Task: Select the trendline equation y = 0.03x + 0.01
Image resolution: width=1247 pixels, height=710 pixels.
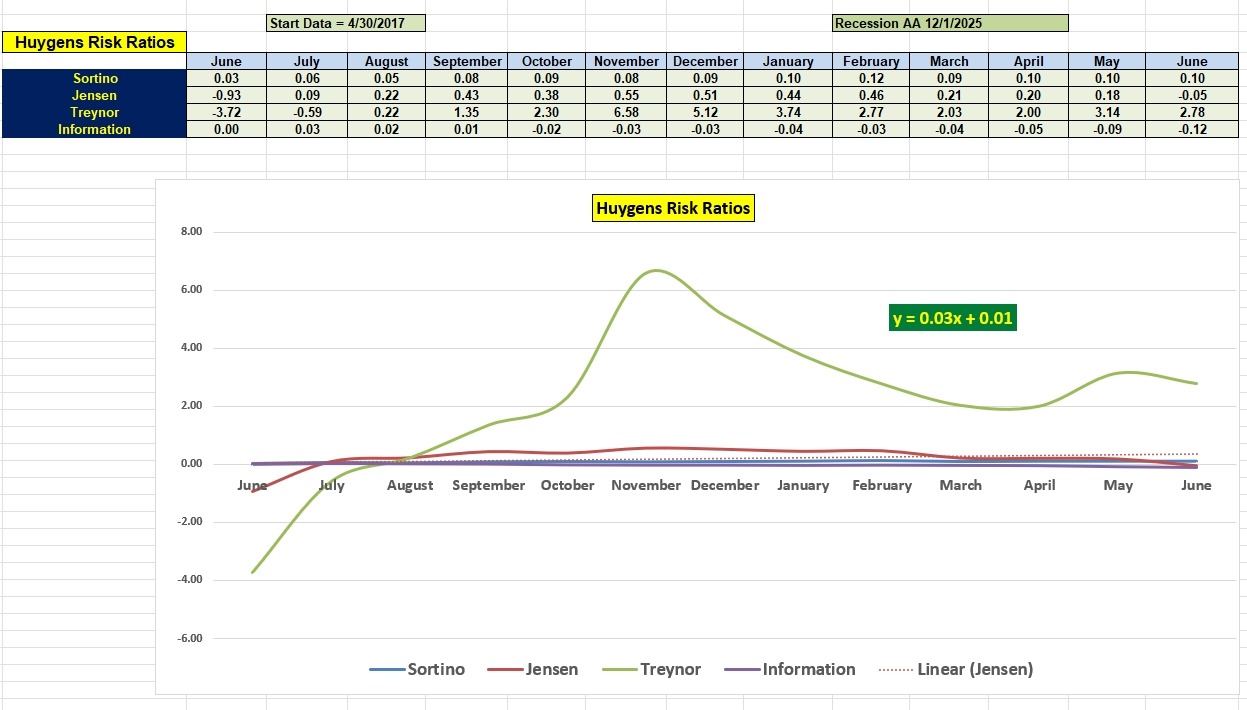Action: [x=953, y=318]
